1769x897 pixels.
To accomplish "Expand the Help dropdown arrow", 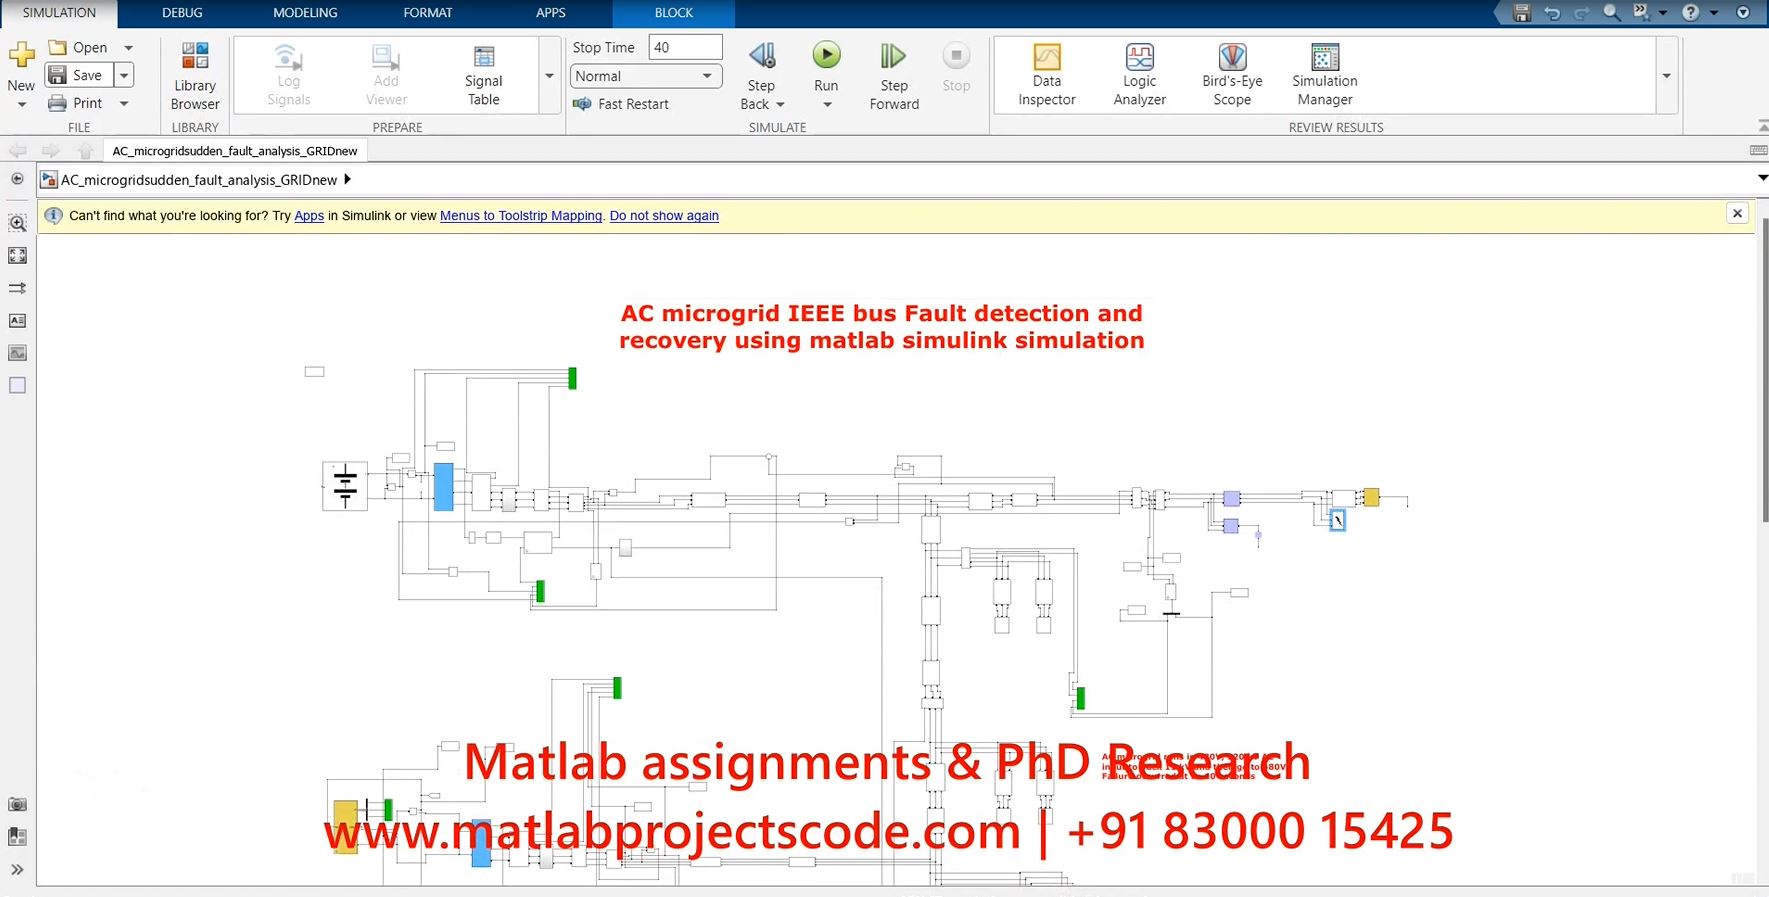I will 1712,13.
